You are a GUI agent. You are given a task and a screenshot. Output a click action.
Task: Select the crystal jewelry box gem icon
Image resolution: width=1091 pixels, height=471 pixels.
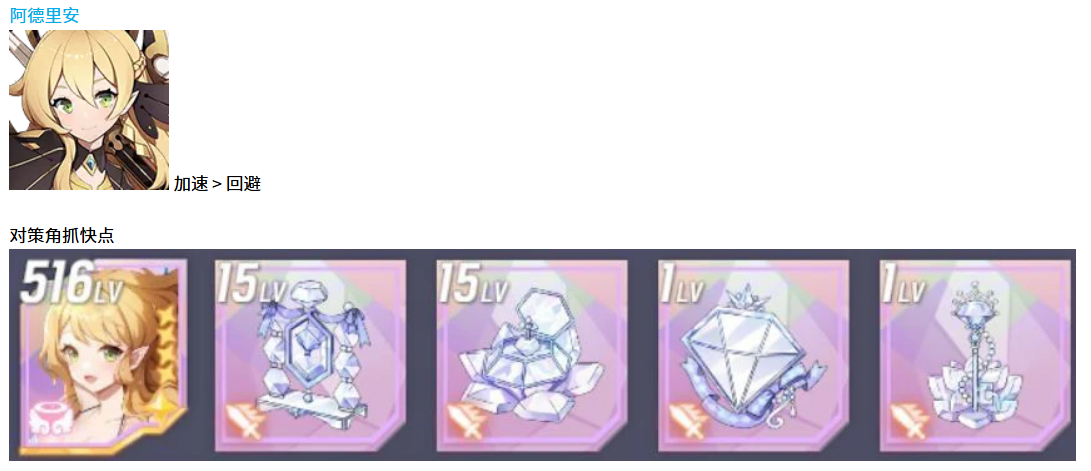pos(532,356)
